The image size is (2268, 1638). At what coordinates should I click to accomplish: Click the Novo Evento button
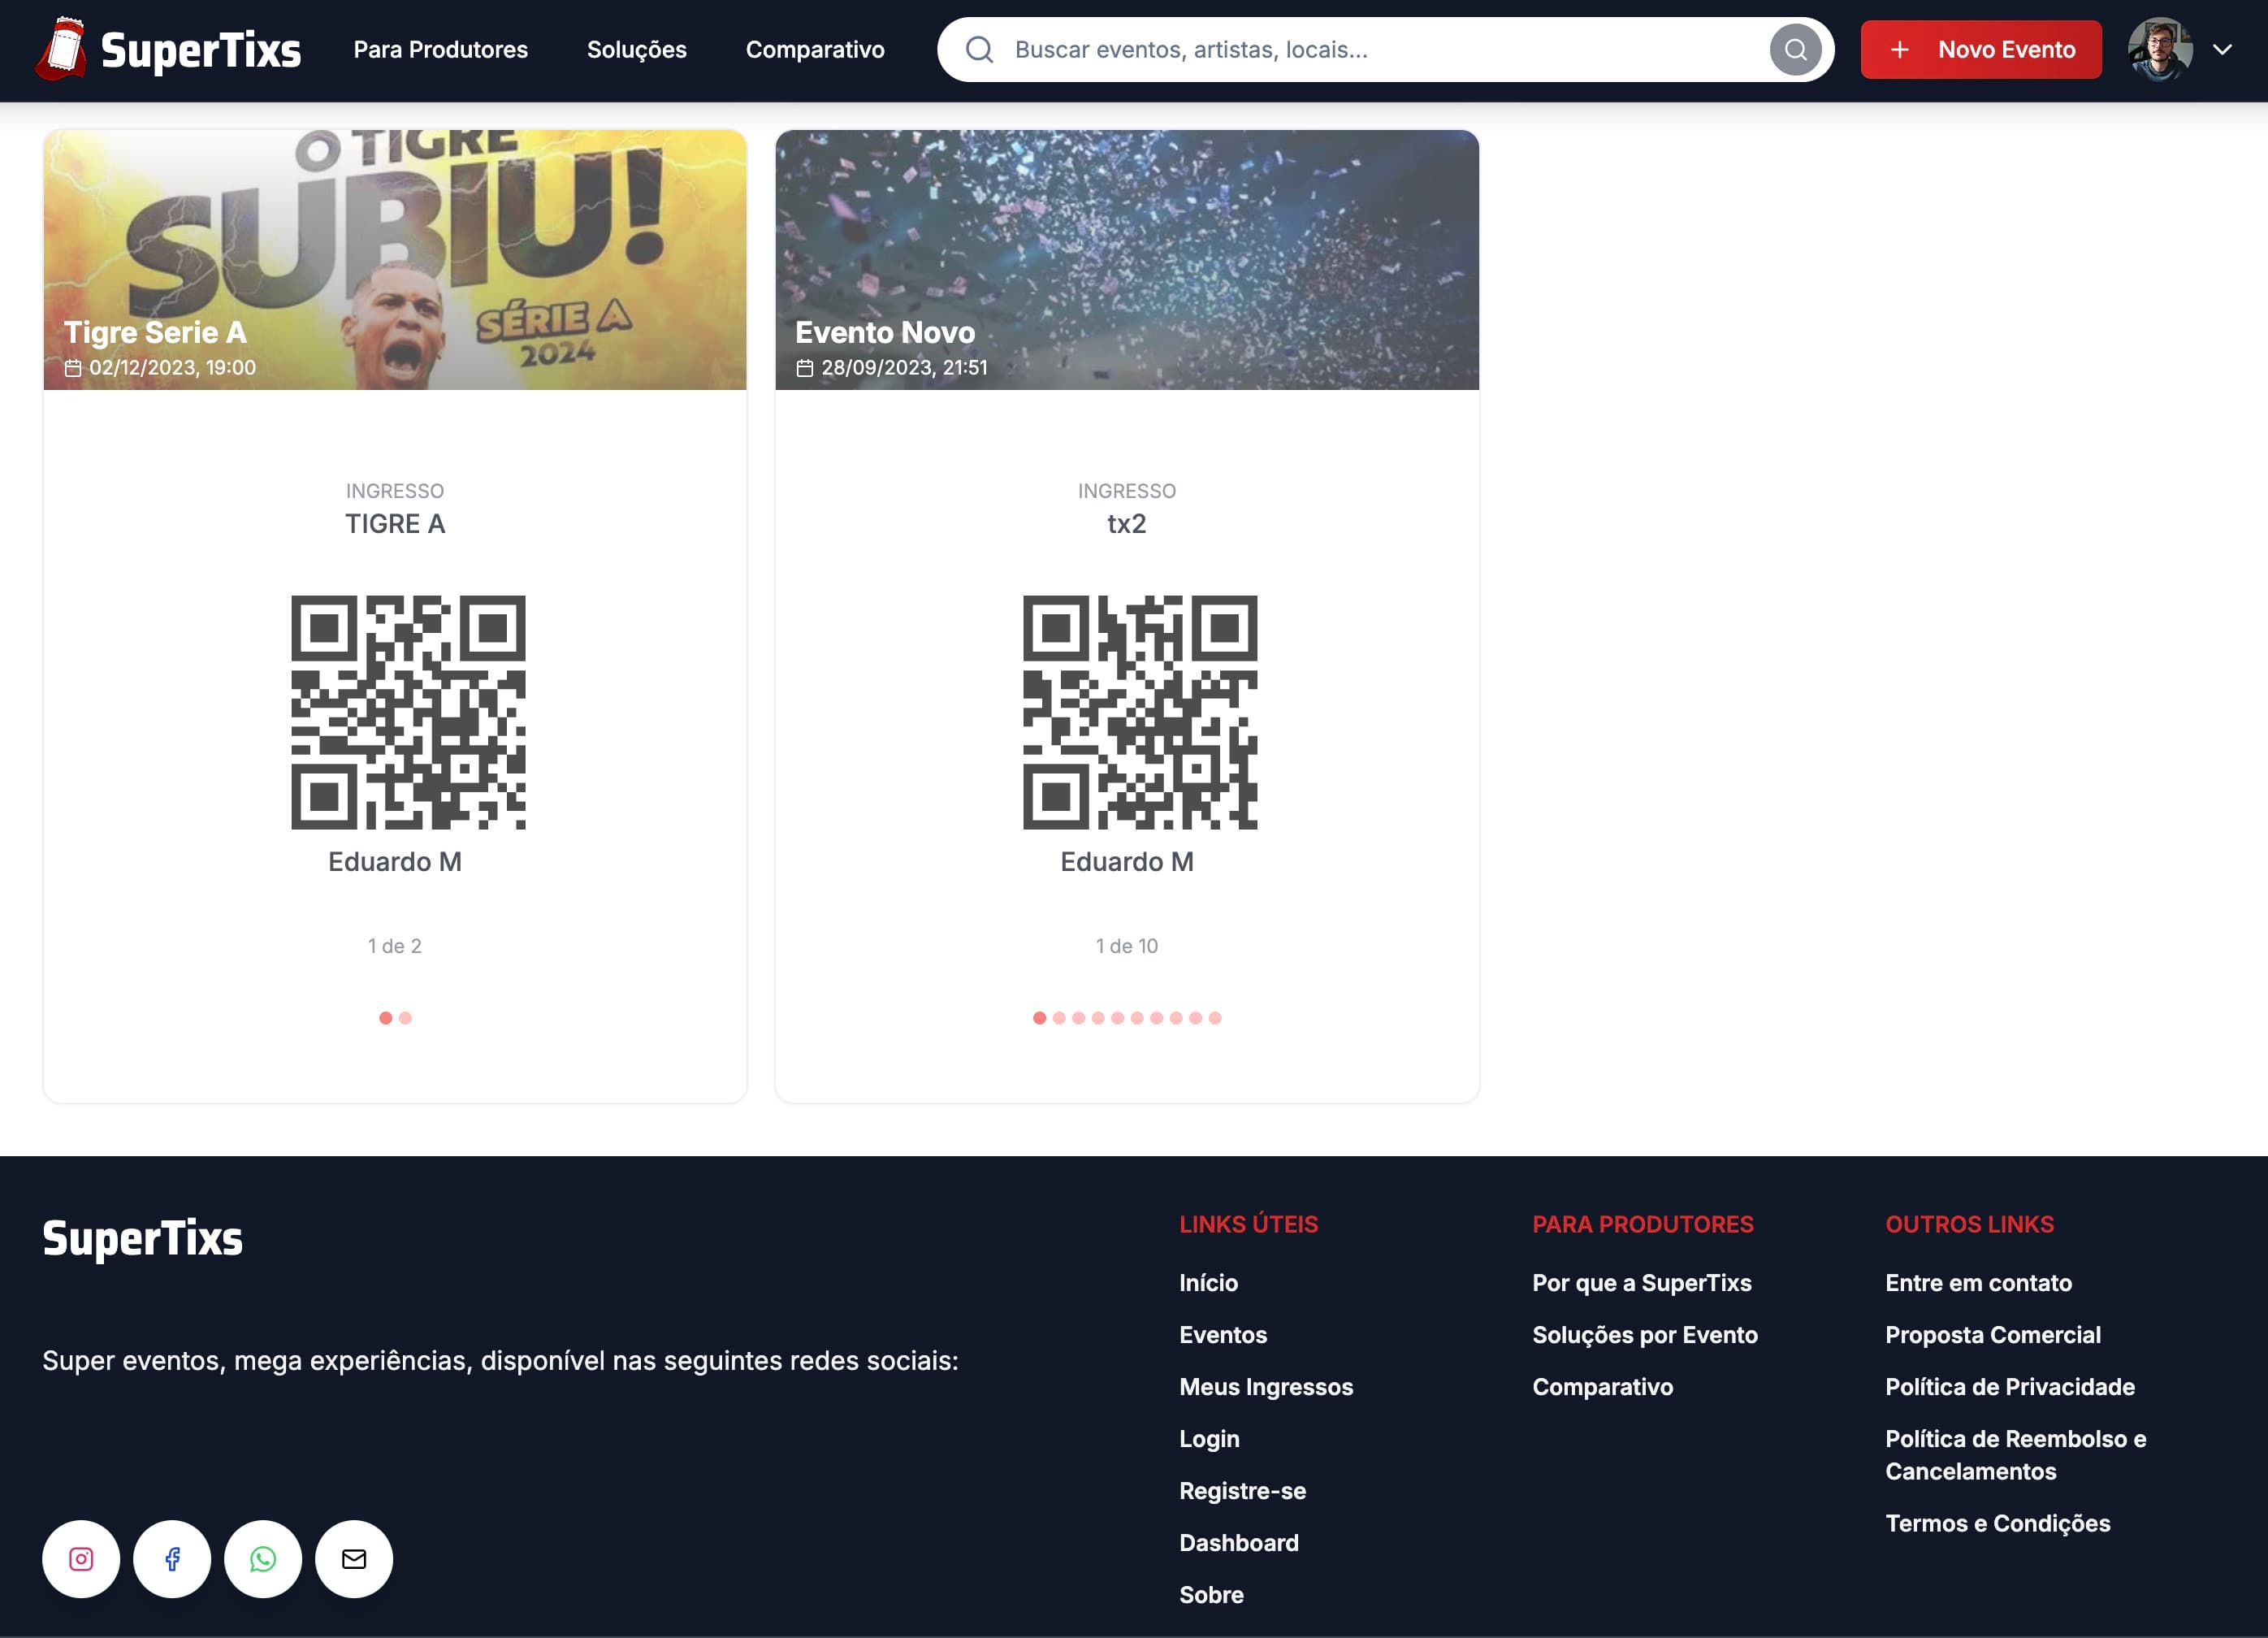(x=1980, y=49)
